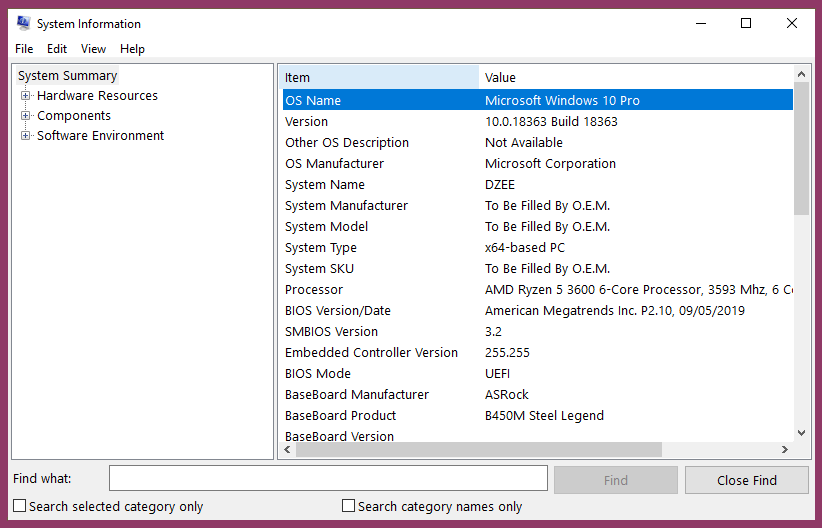Open the Edit menu
Screen dimensions: 822x528
(x=57, y=49)
